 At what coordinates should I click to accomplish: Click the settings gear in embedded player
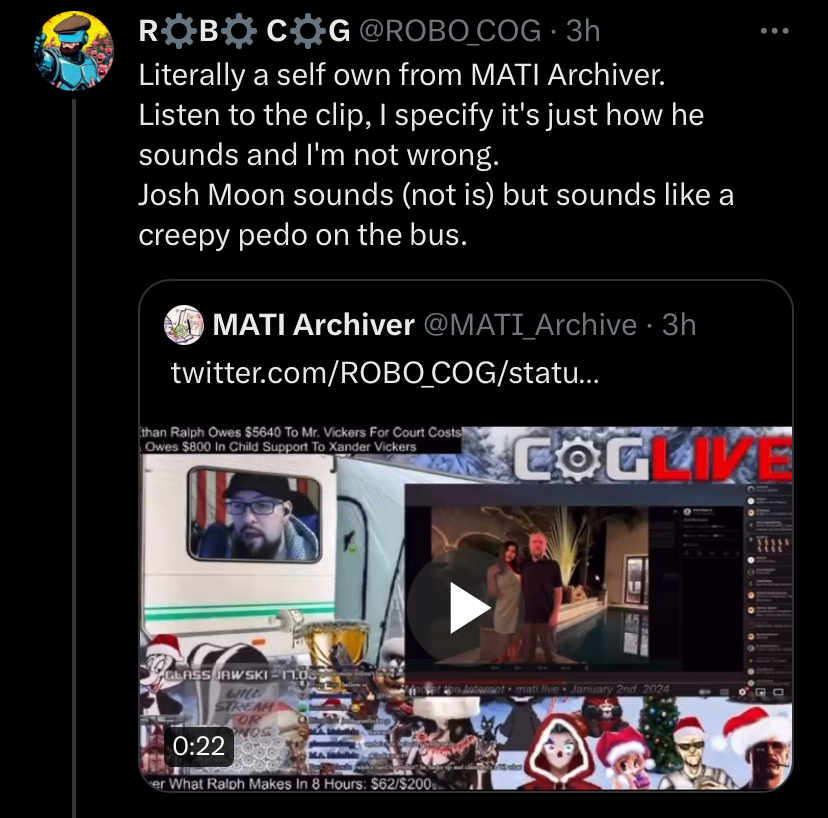point(744,691)
